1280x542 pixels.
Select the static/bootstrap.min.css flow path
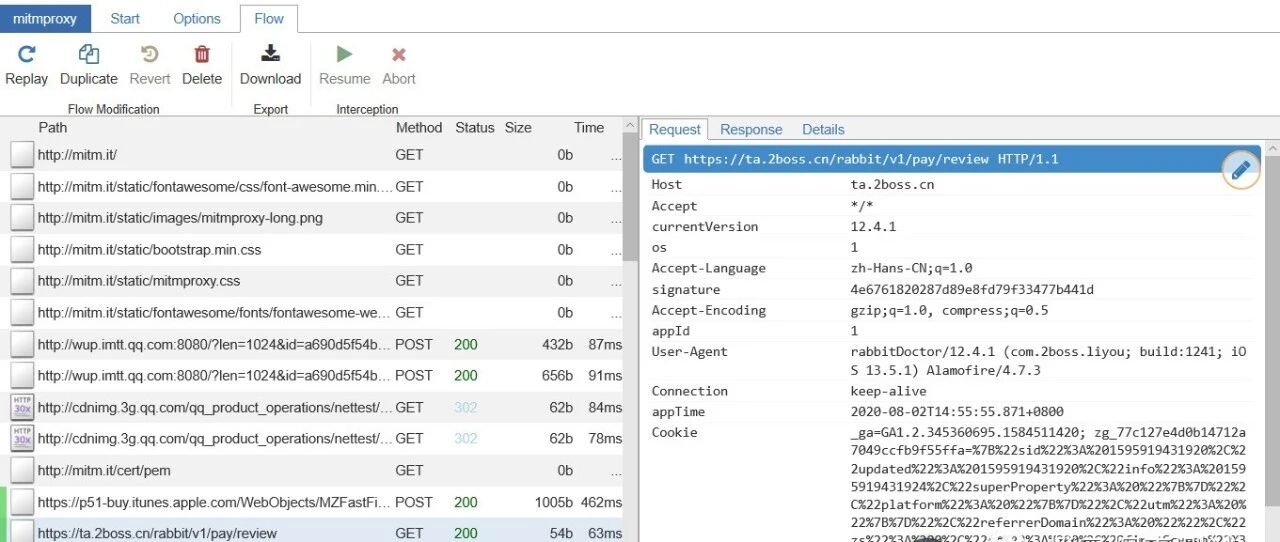click(x=149, y=250)
